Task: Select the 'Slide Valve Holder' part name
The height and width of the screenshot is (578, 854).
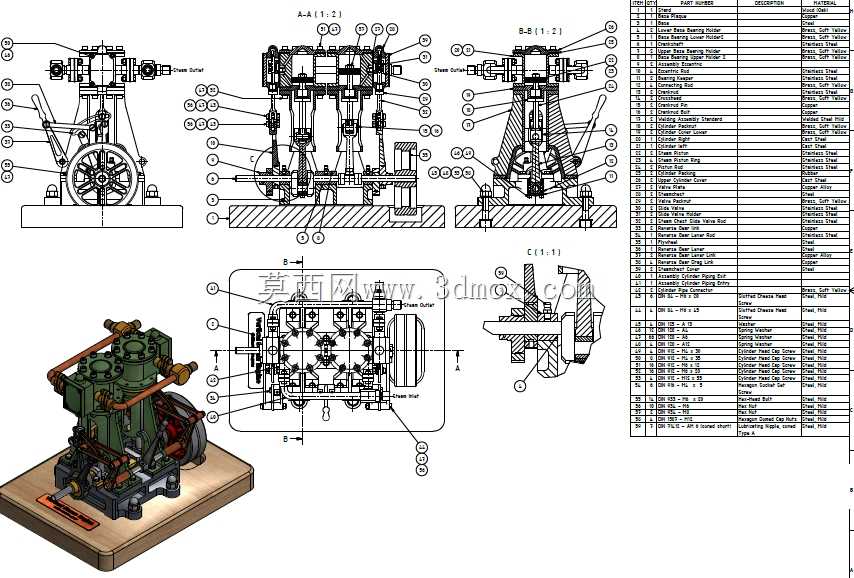Action: coord(681,215)
